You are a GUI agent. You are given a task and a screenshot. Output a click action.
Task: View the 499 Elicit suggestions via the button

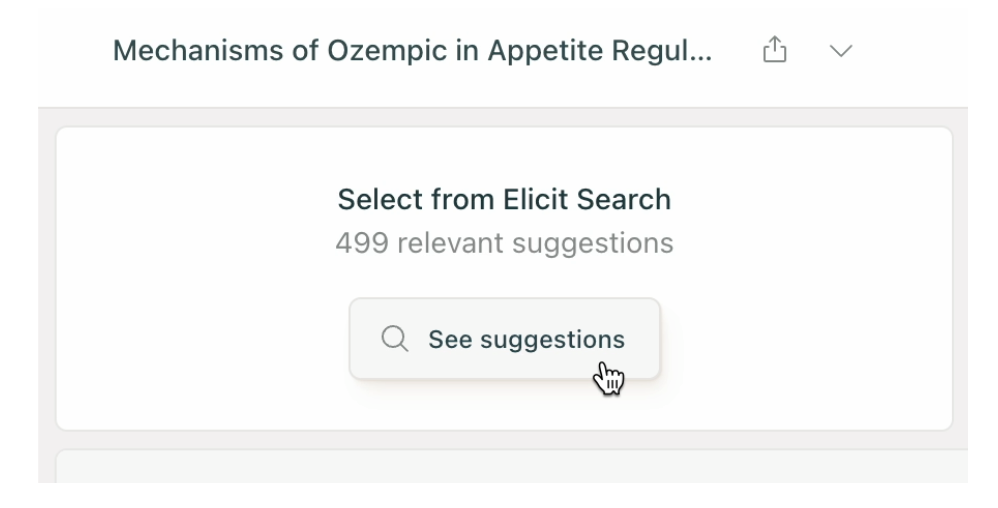click(505, 339)
